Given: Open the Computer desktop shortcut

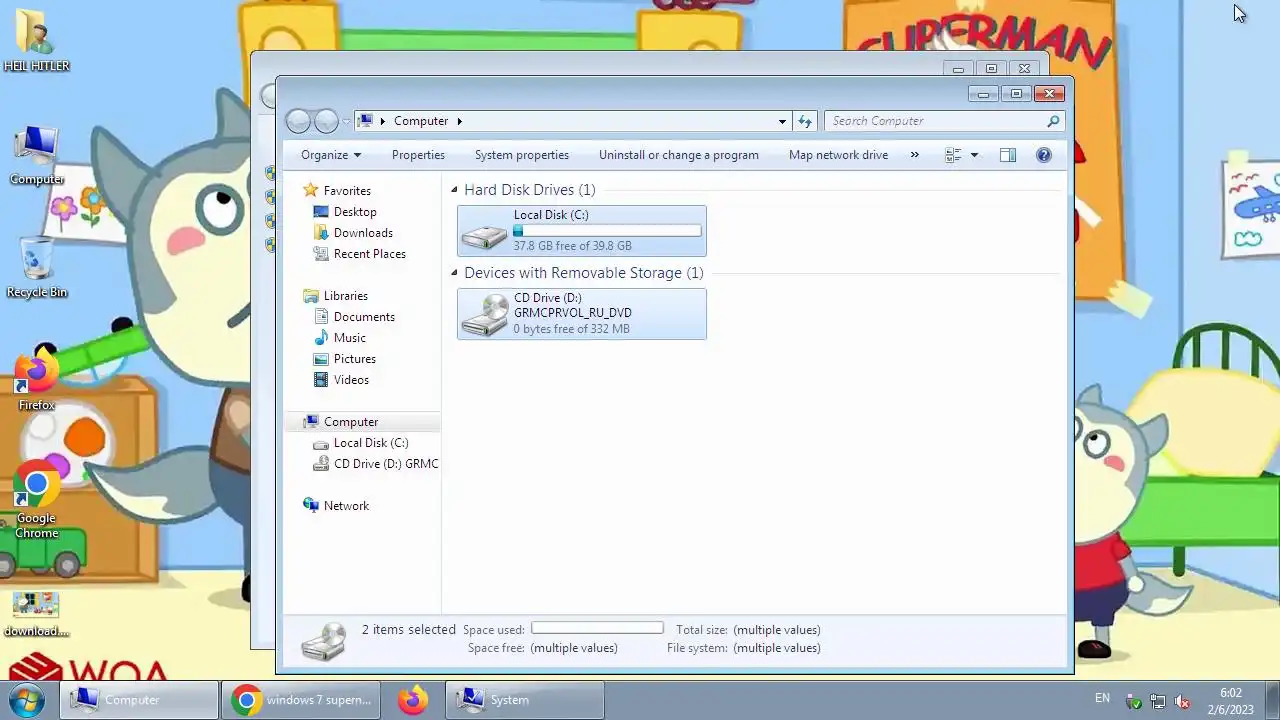Looking at the screenshot, I should click(x=37, y=156).
